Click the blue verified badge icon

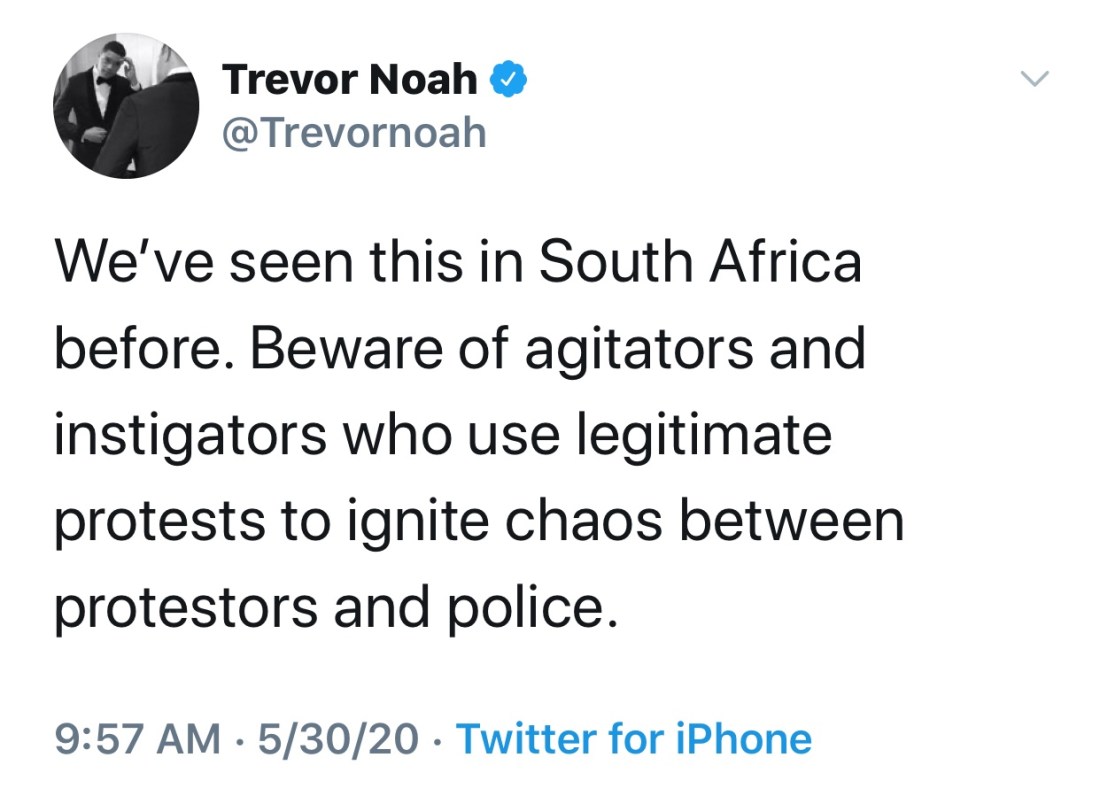(508, 79)
